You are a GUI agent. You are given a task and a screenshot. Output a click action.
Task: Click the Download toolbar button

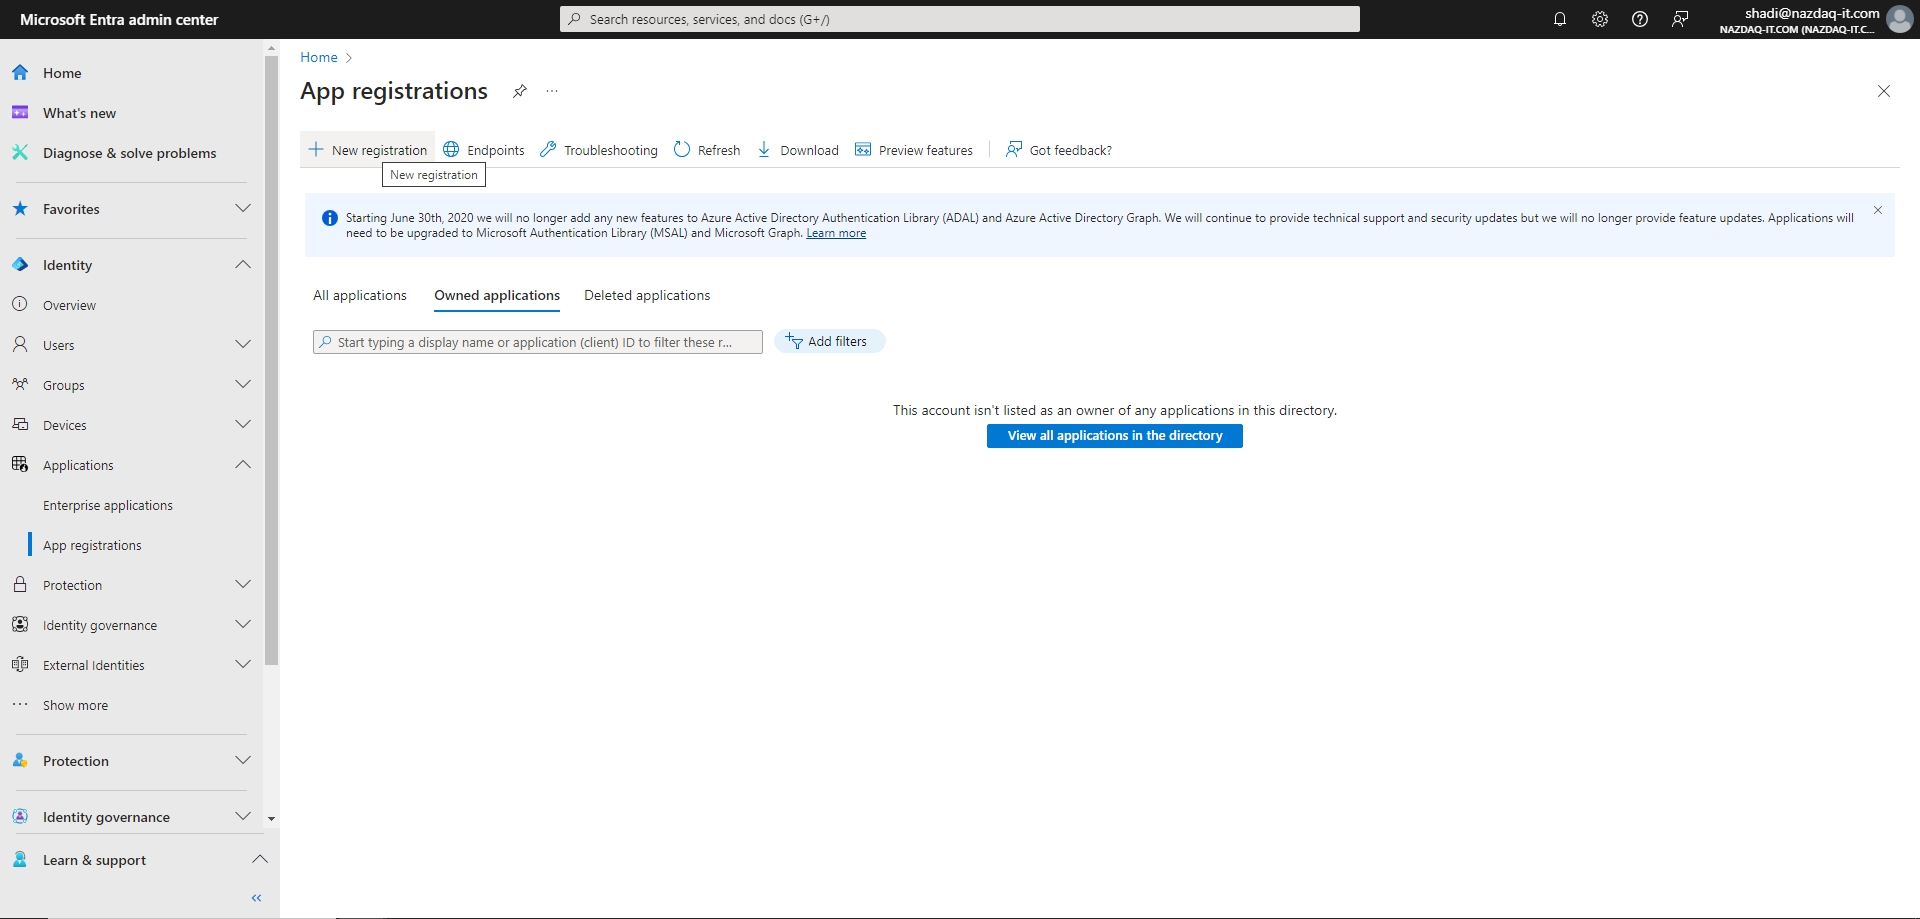coord(797,150)
